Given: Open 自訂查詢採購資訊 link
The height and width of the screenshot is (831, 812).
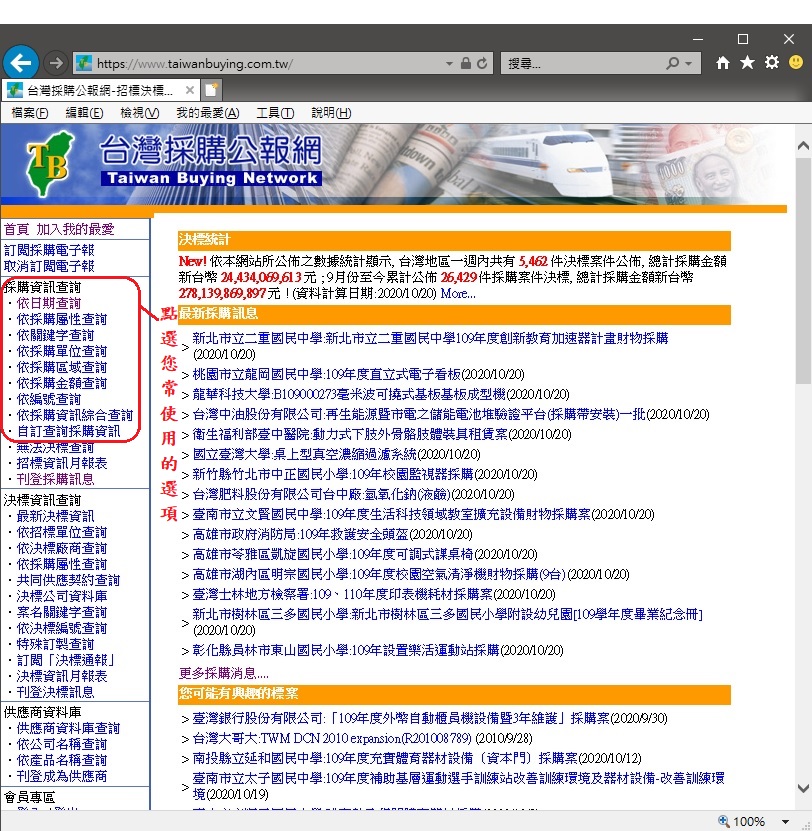Looking at the screenshot, I should [x=68, y=431].
